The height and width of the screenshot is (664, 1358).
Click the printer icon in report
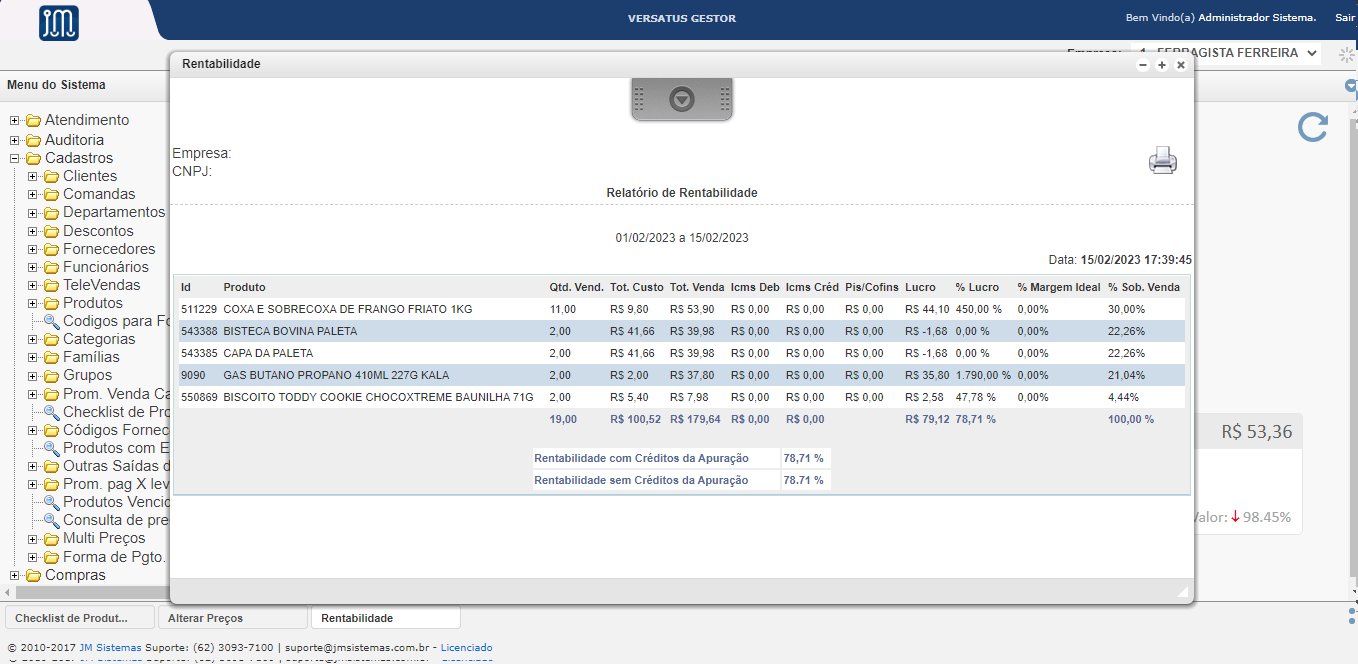click(x=1162, y=161)
